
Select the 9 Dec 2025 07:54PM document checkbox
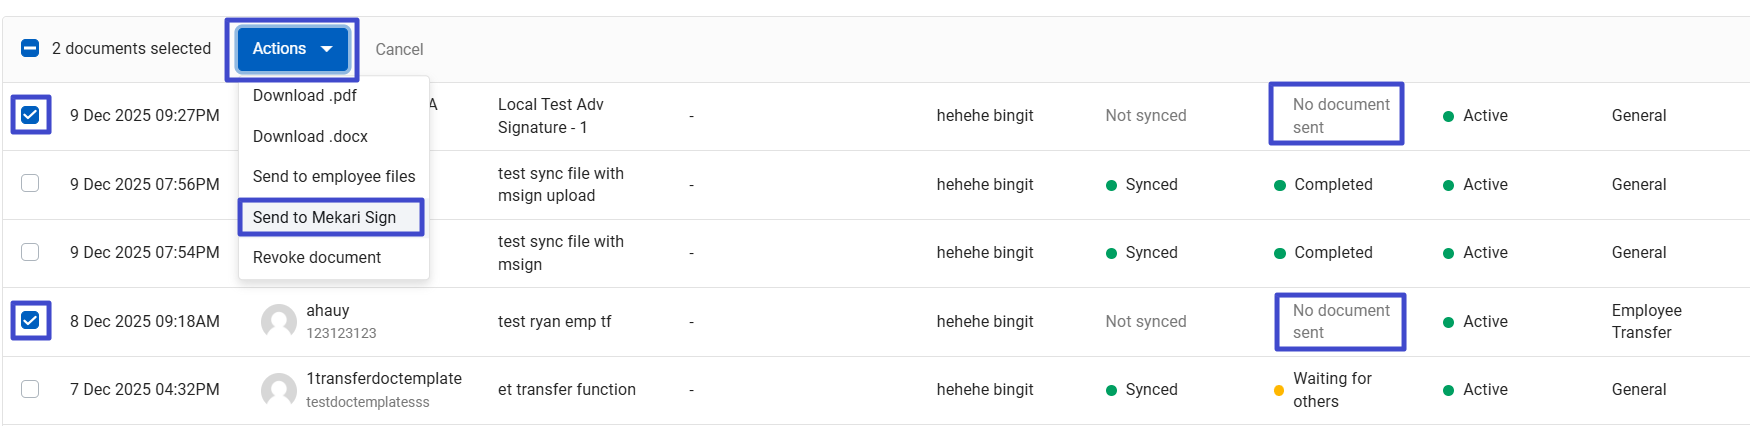[30, 252]
